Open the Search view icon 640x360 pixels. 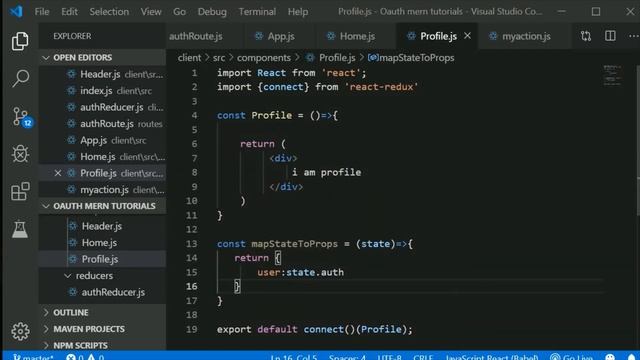(20, 78)
